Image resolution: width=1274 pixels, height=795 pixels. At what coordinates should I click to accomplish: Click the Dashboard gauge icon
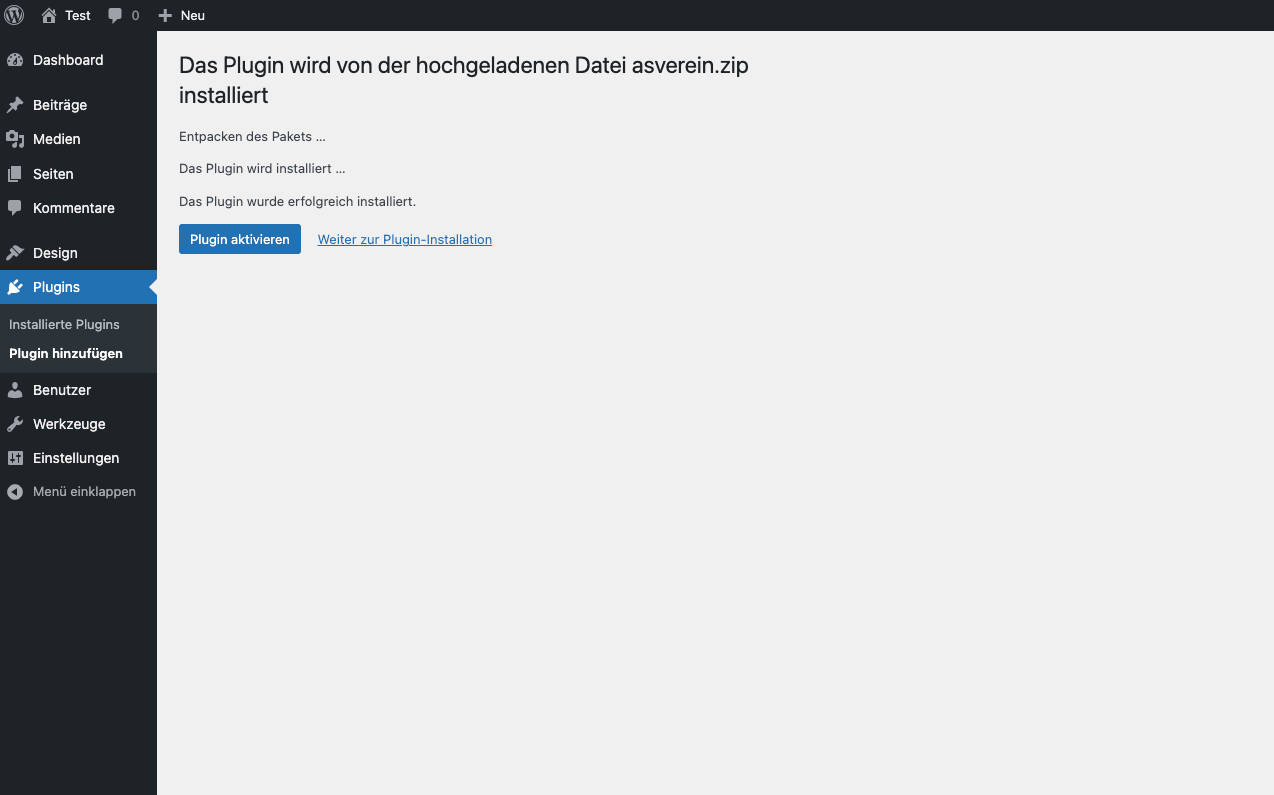tap(15, 60)
